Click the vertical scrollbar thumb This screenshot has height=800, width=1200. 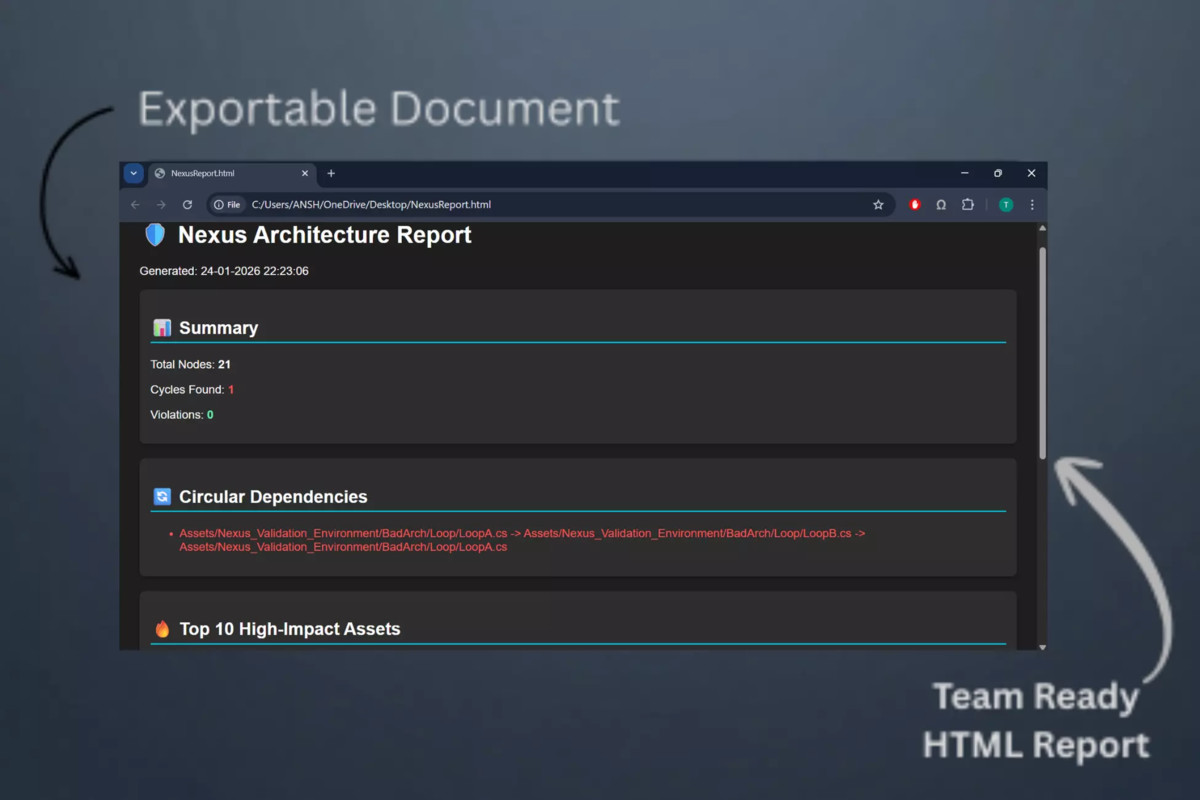point(1043,353)
